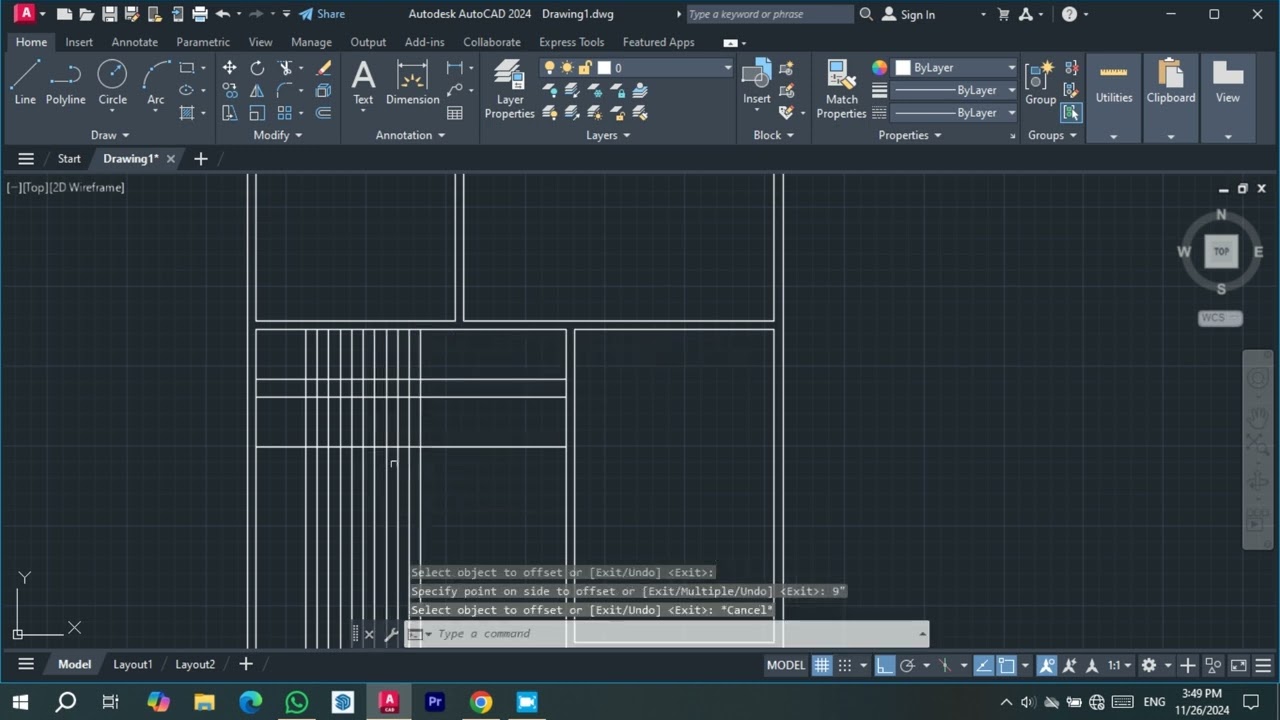Click Match Properties tool
This screenshot has width=1280, height=720.
click(841, 89)
